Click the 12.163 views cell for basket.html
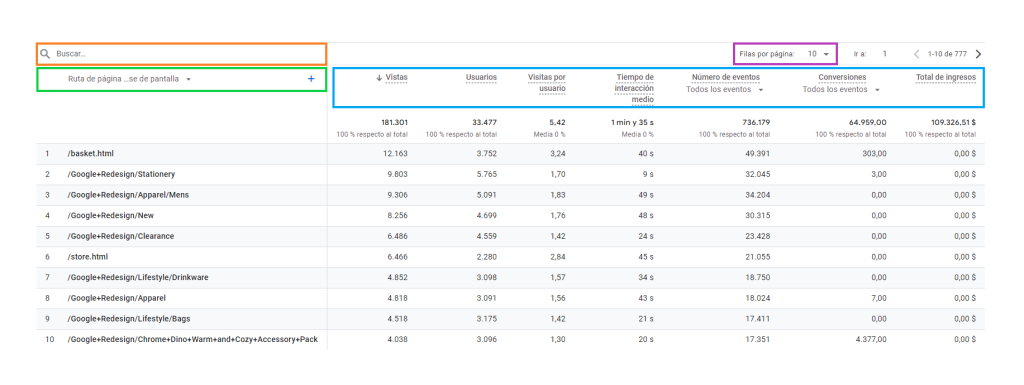This screenshot has height=385, width=1024. [x=396, y=154]
